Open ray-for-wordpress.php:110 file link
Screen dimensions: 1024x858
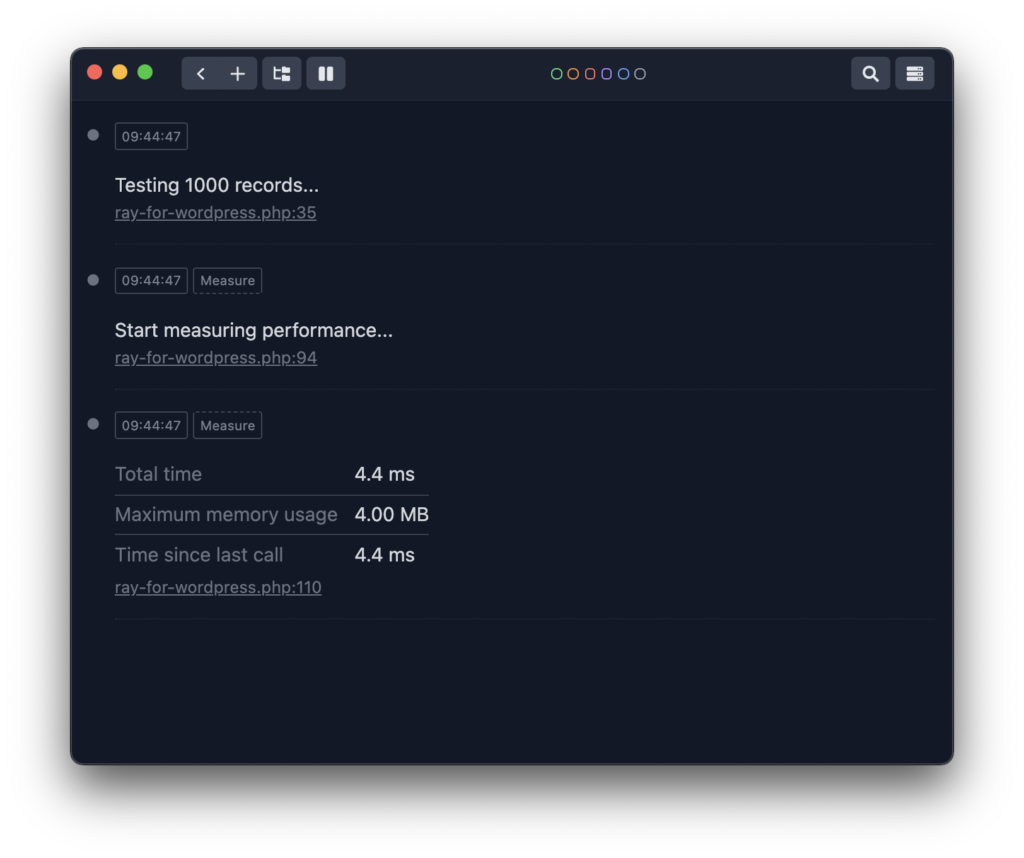coord(218,587)
